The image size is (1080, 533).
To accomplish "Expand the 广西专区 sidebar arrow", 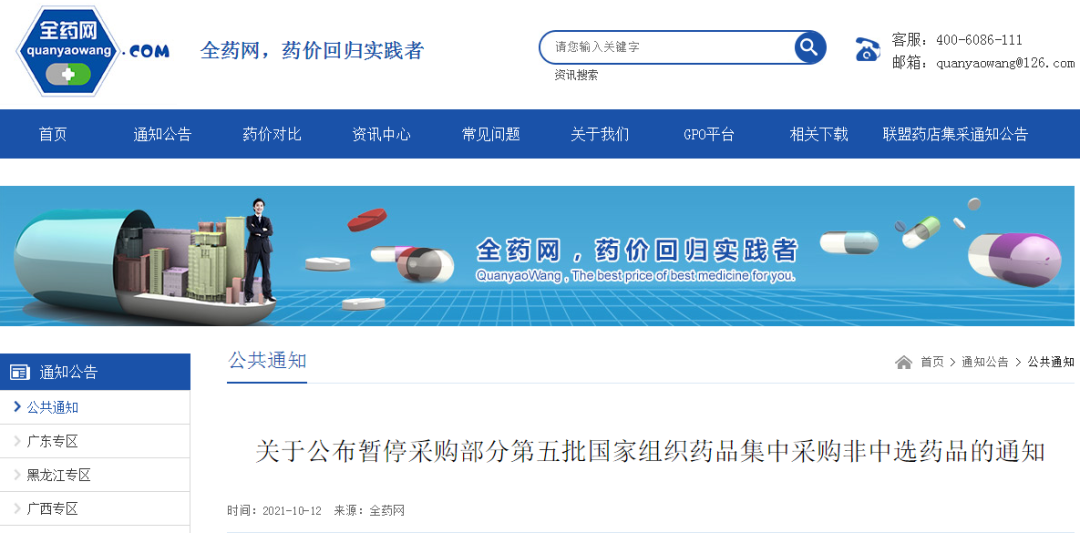I will pos(17,509).
